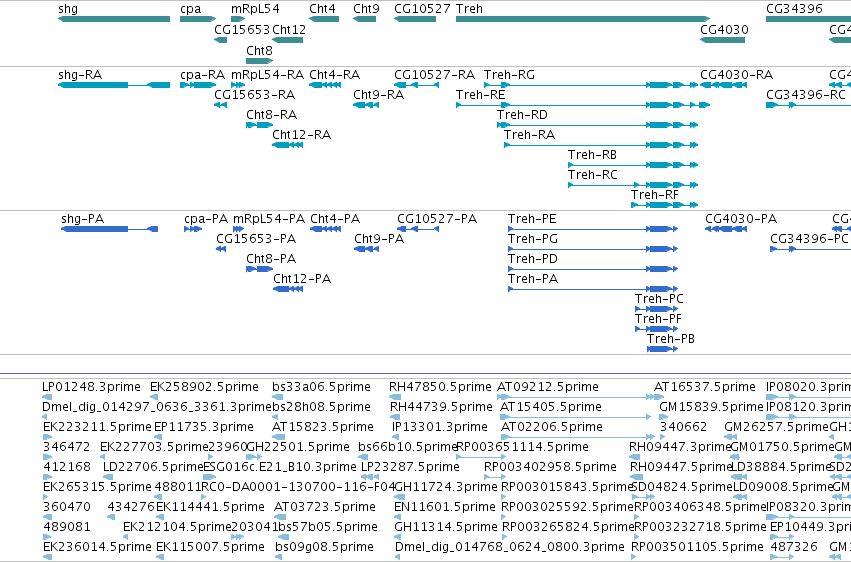Select the Treh-RC transcript label
The image size is (851, 562).
pyautogui.click(x=593, y=175)
